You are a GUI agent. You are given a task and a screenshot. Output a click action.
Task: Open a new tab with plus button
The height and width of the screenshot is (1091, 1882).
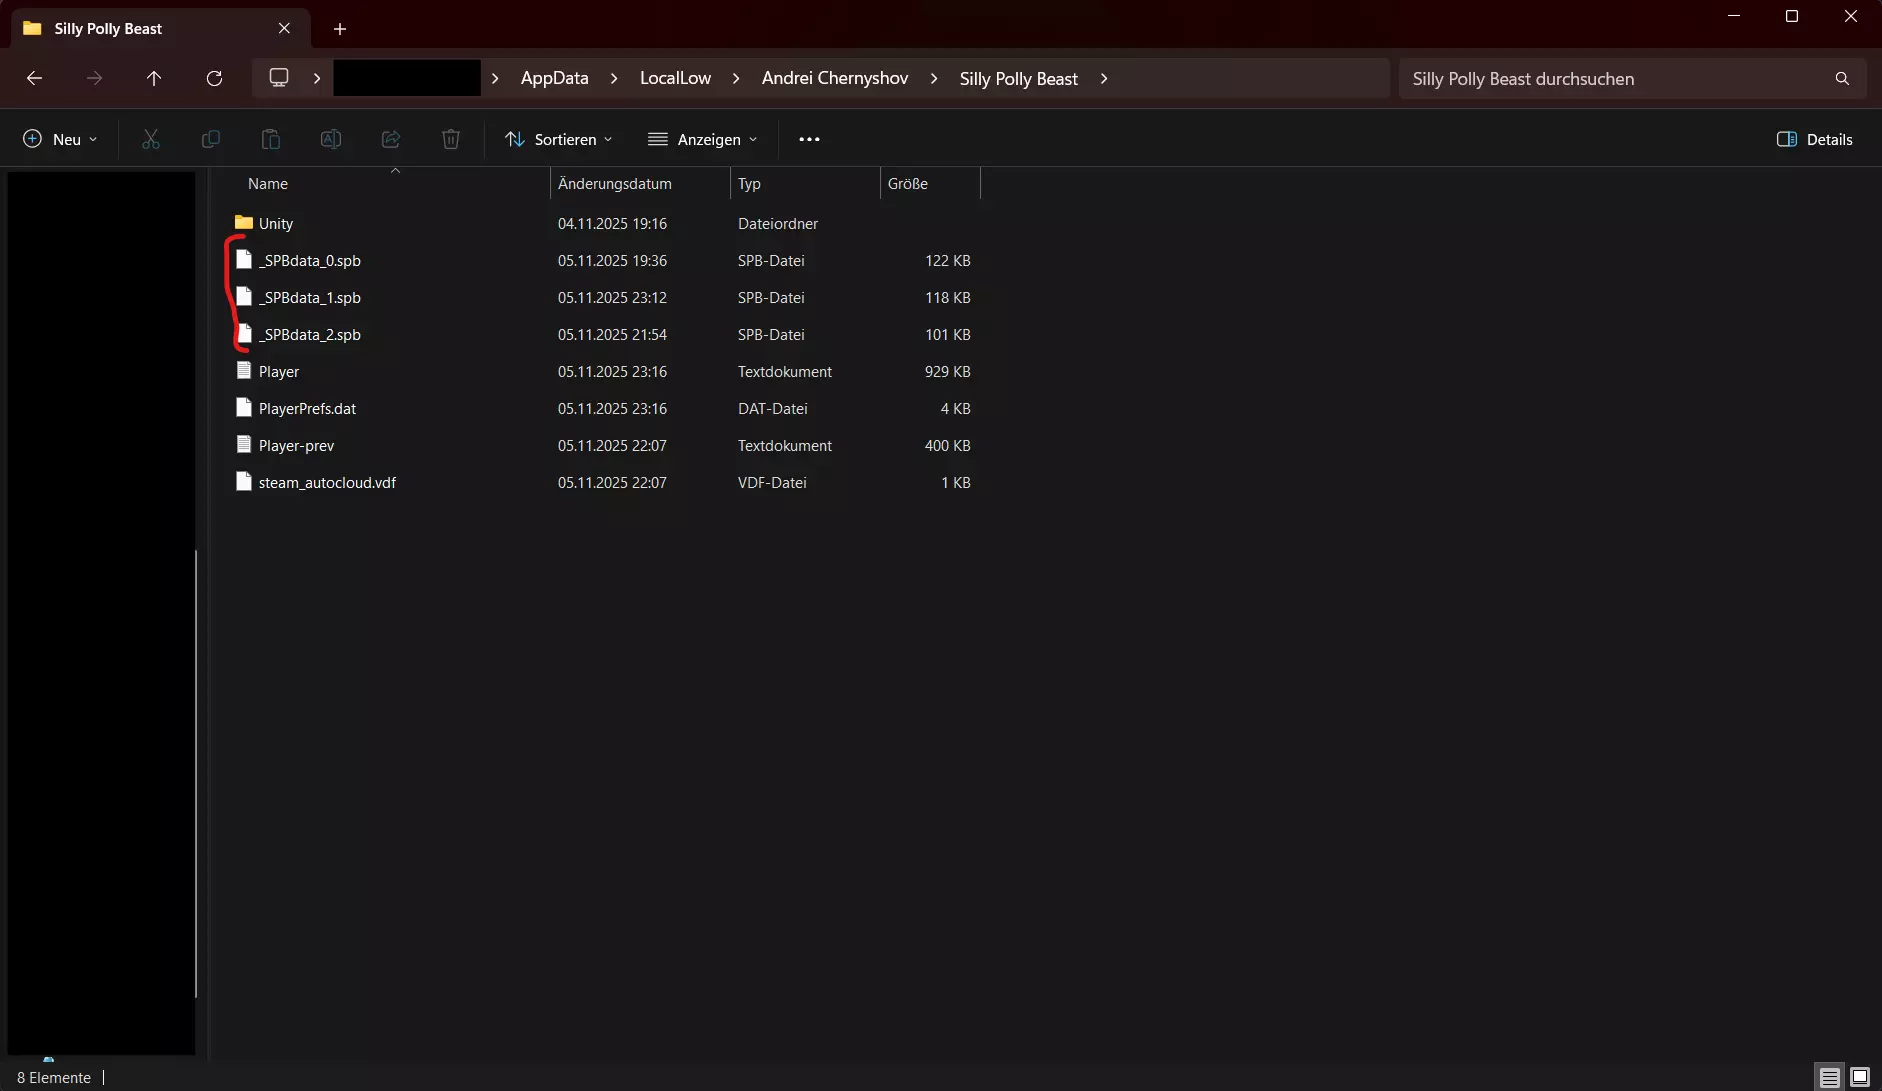tap(340, 29)
